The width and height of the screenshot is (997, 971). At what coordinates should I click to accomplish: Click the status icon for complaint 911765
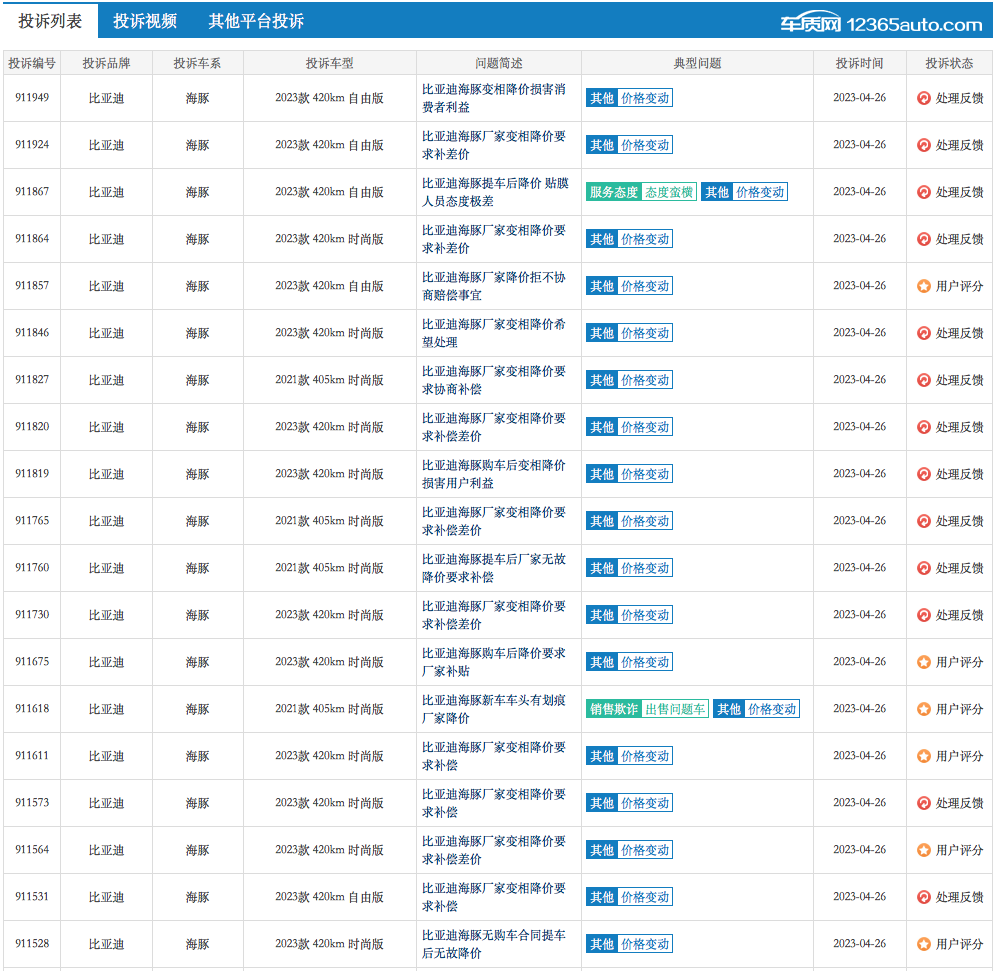click(x=924, y=521)
